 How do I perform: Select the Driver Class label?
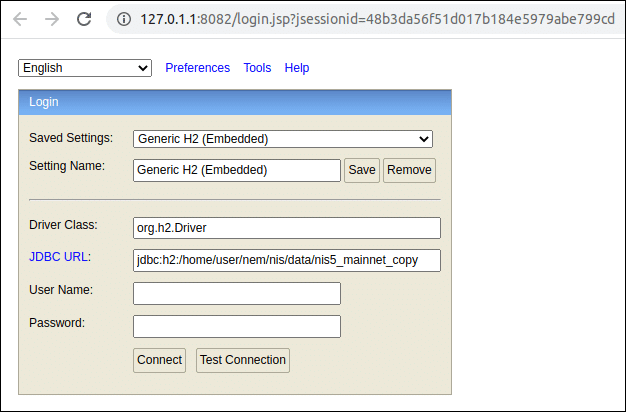coord(63,225)
